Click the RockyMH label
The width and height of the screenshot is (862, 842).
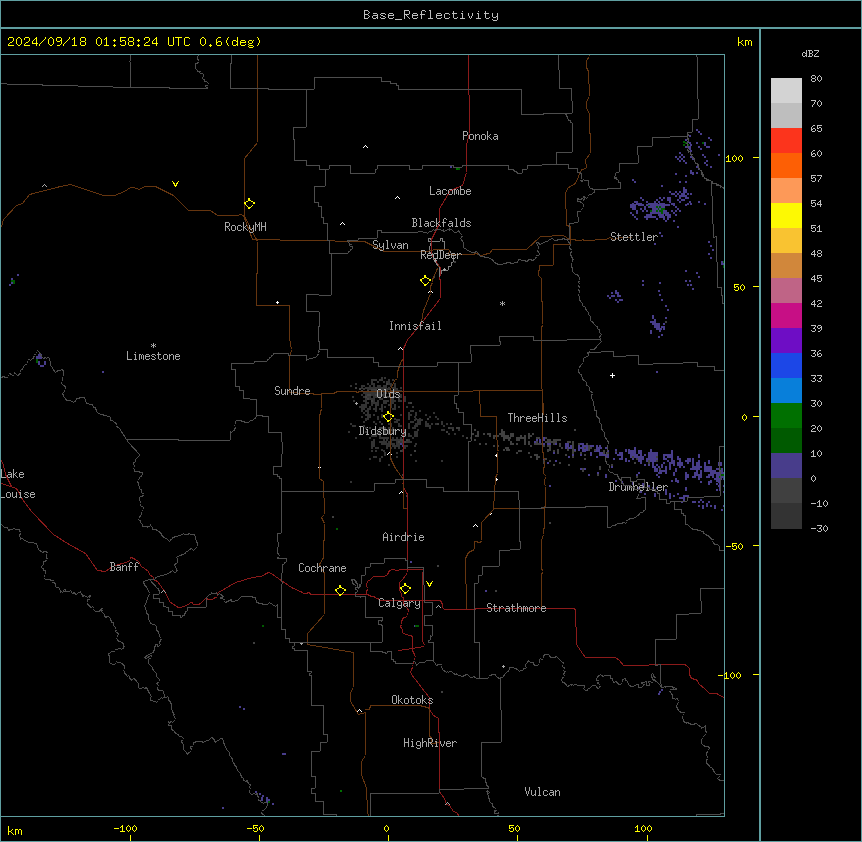click(245, 227)
